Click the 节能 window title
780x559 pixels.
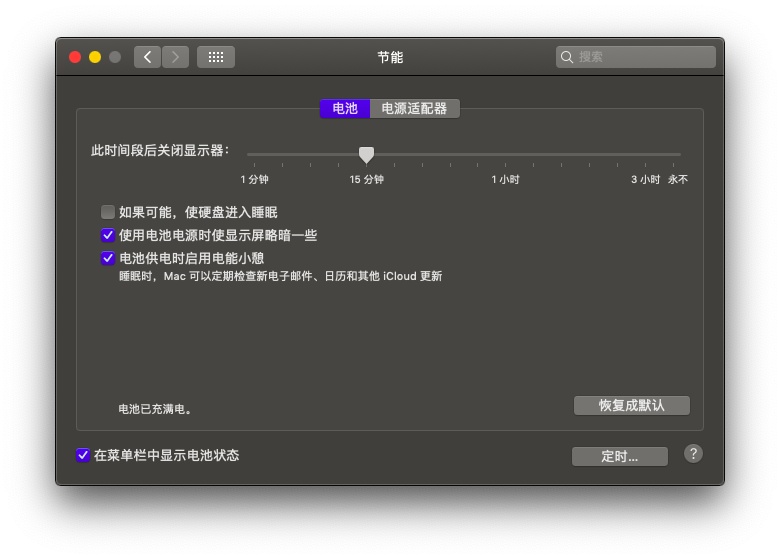390,57
